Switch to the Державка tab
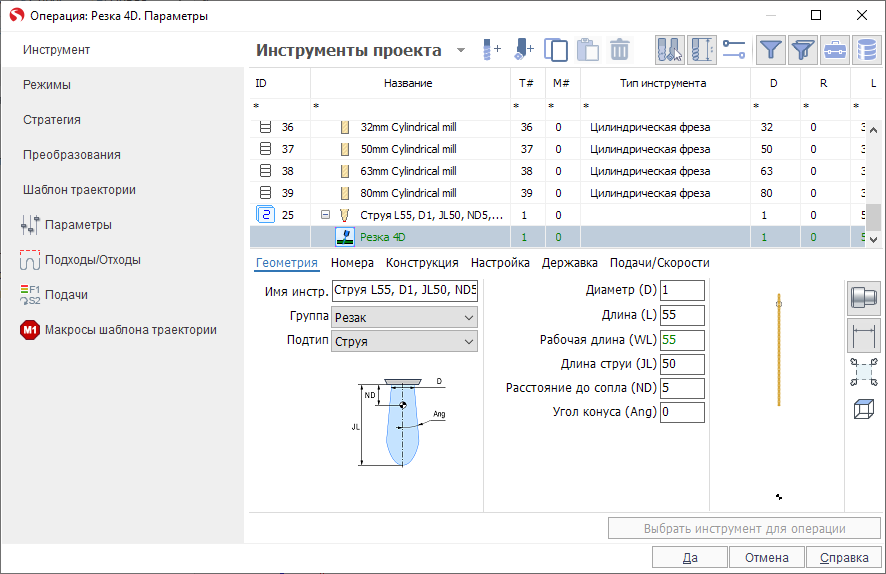 pos(570,263)
